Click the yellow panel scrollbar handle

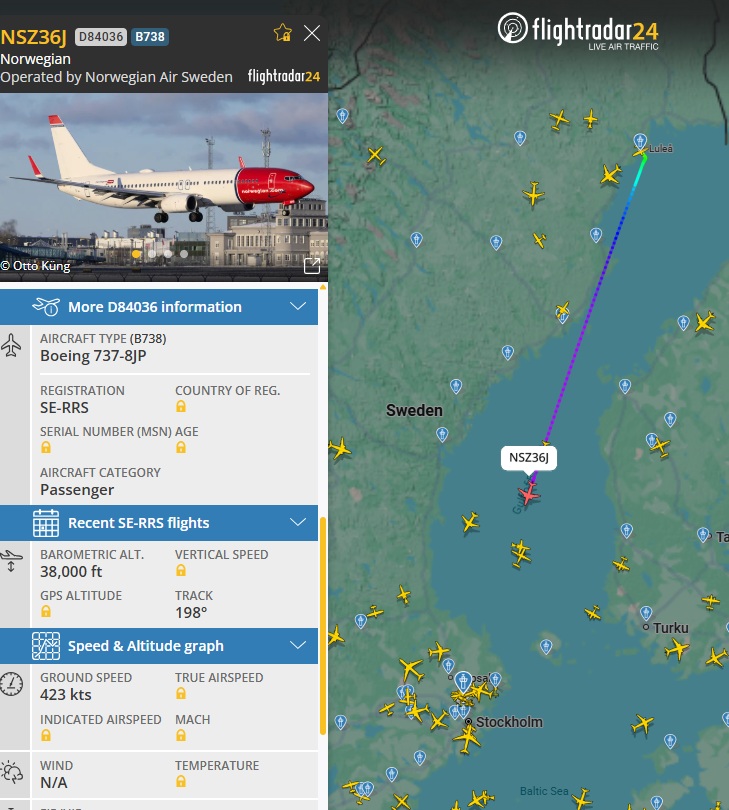coord(323,625)
